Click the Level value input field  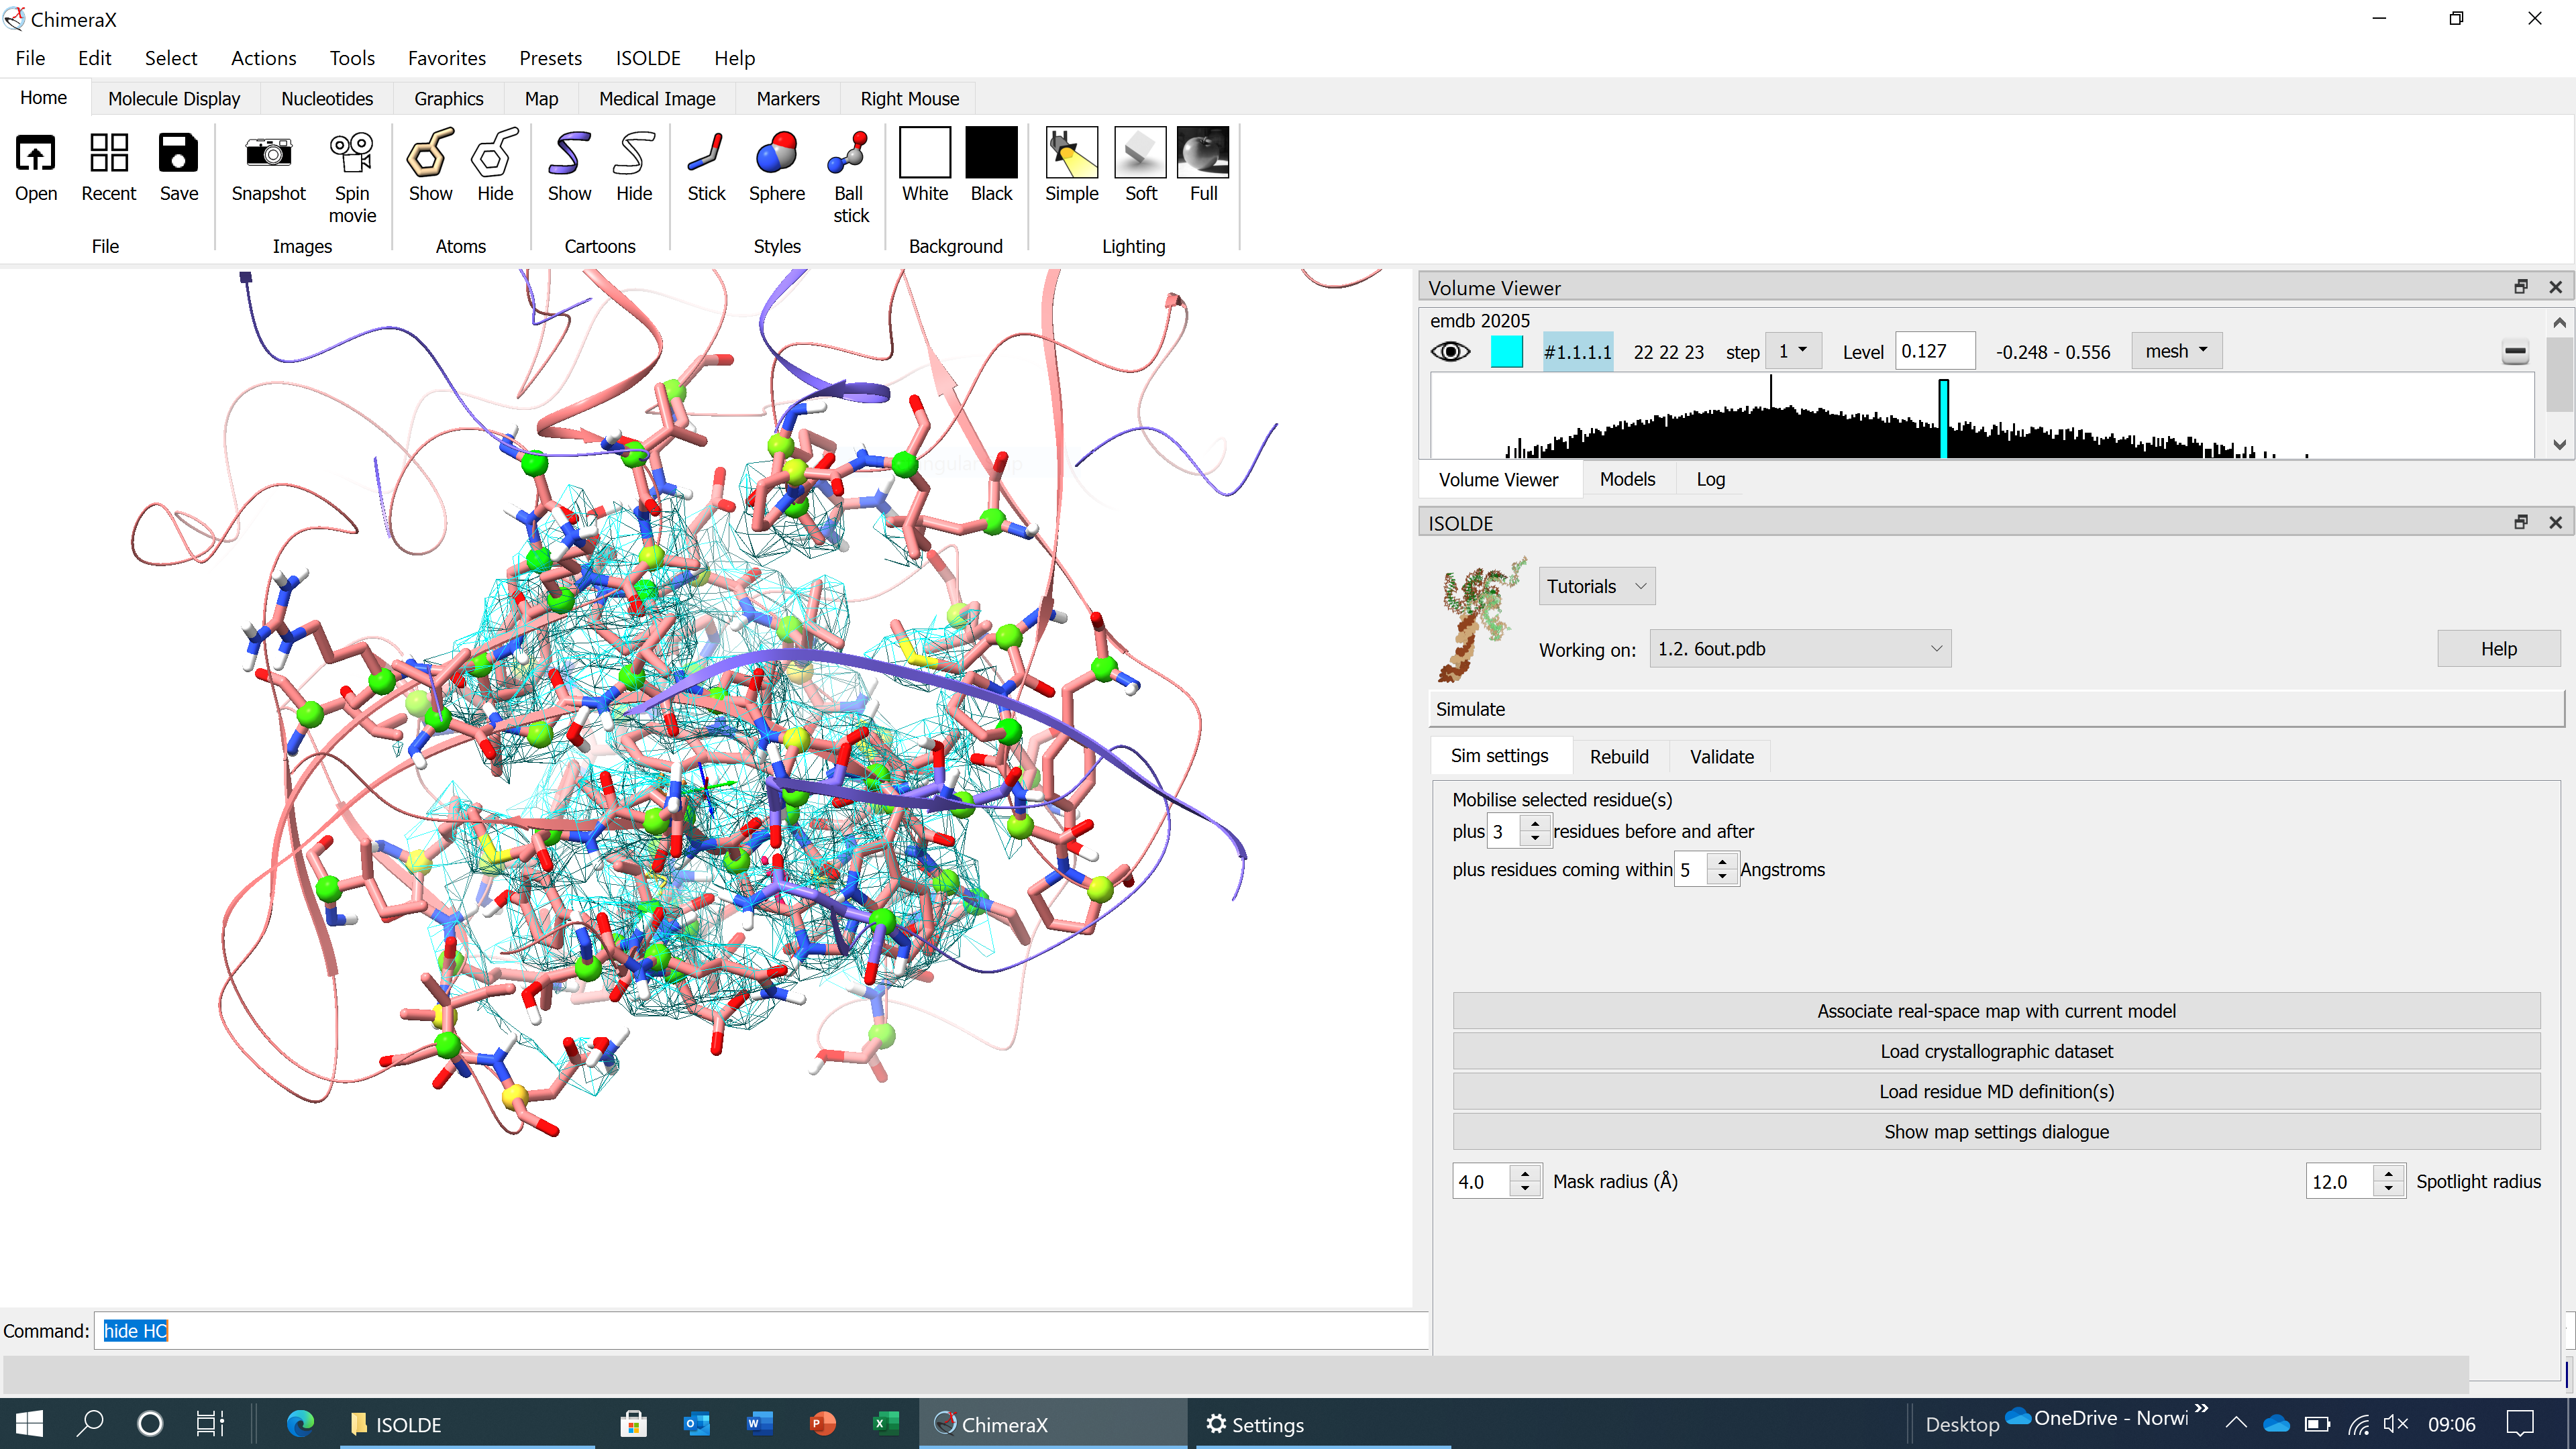(x=1933, y=352)
